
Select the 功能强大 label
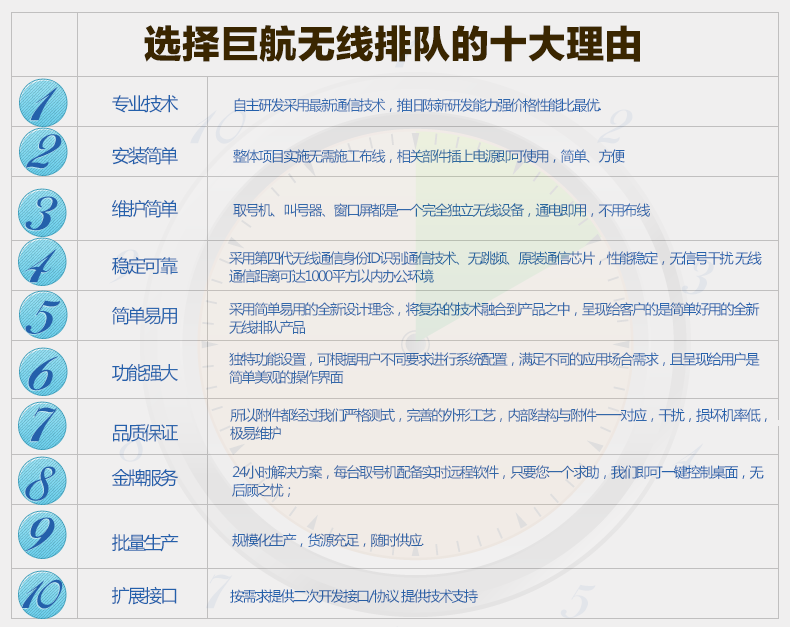144,373
